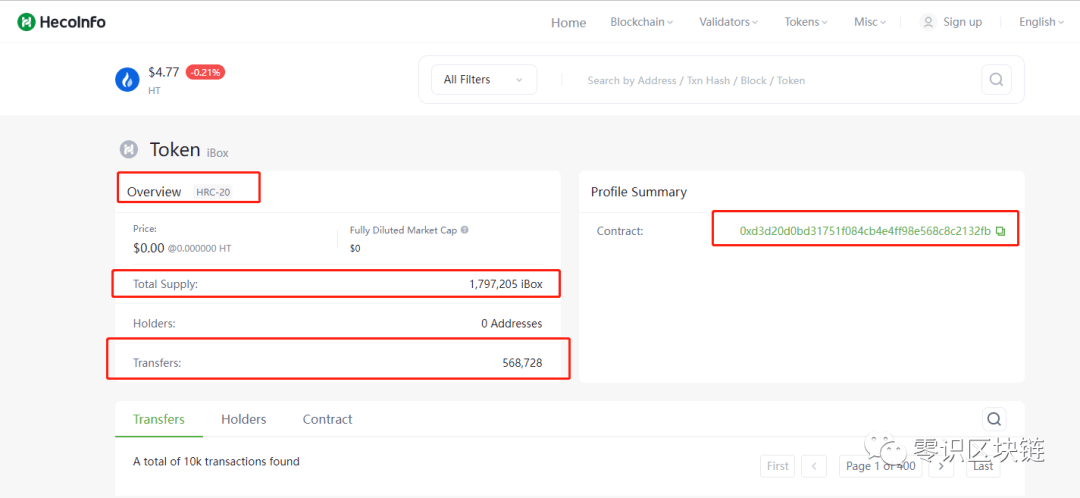The height and width of the screenshot is (498, 1080).
Task: Click the Sign up link
Action: click(962, 22)
